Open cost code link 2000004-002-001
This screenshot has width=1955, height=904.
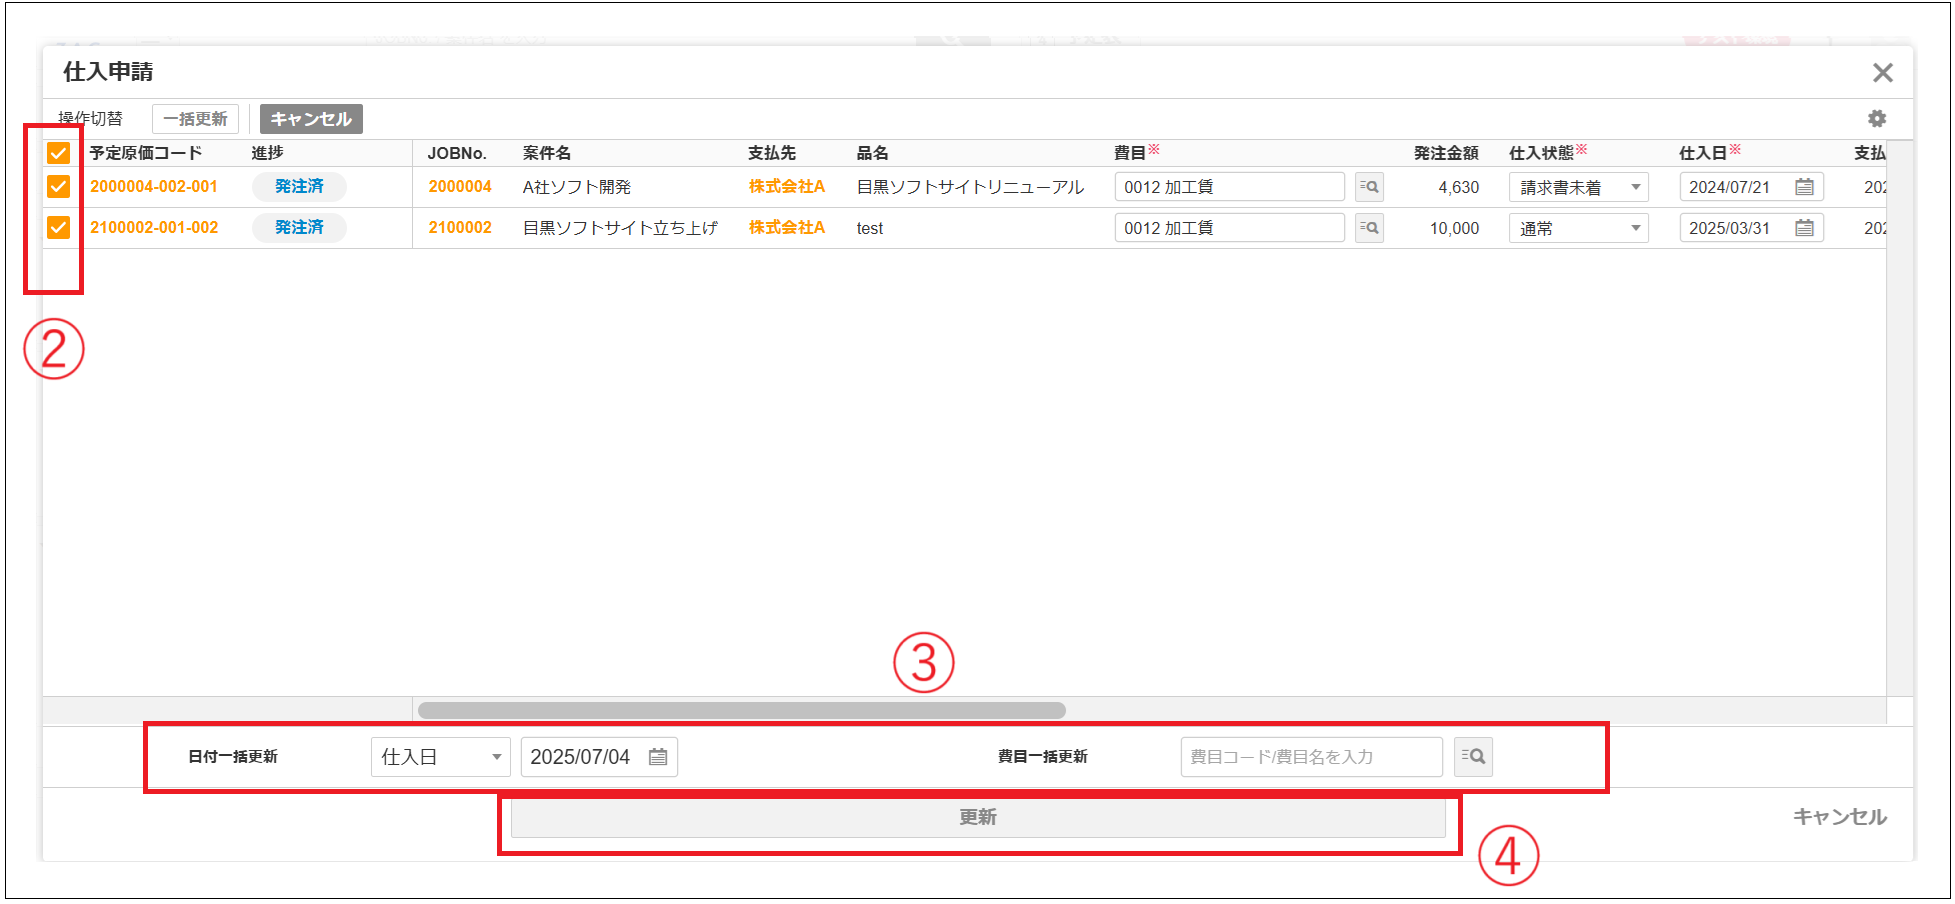coord(154,187)
